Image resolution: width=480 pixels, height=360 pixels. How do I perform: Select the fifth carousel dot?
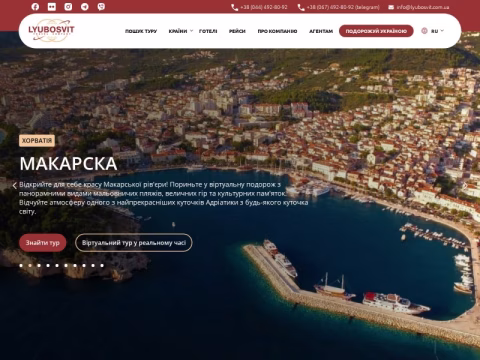tap(57, 266)
